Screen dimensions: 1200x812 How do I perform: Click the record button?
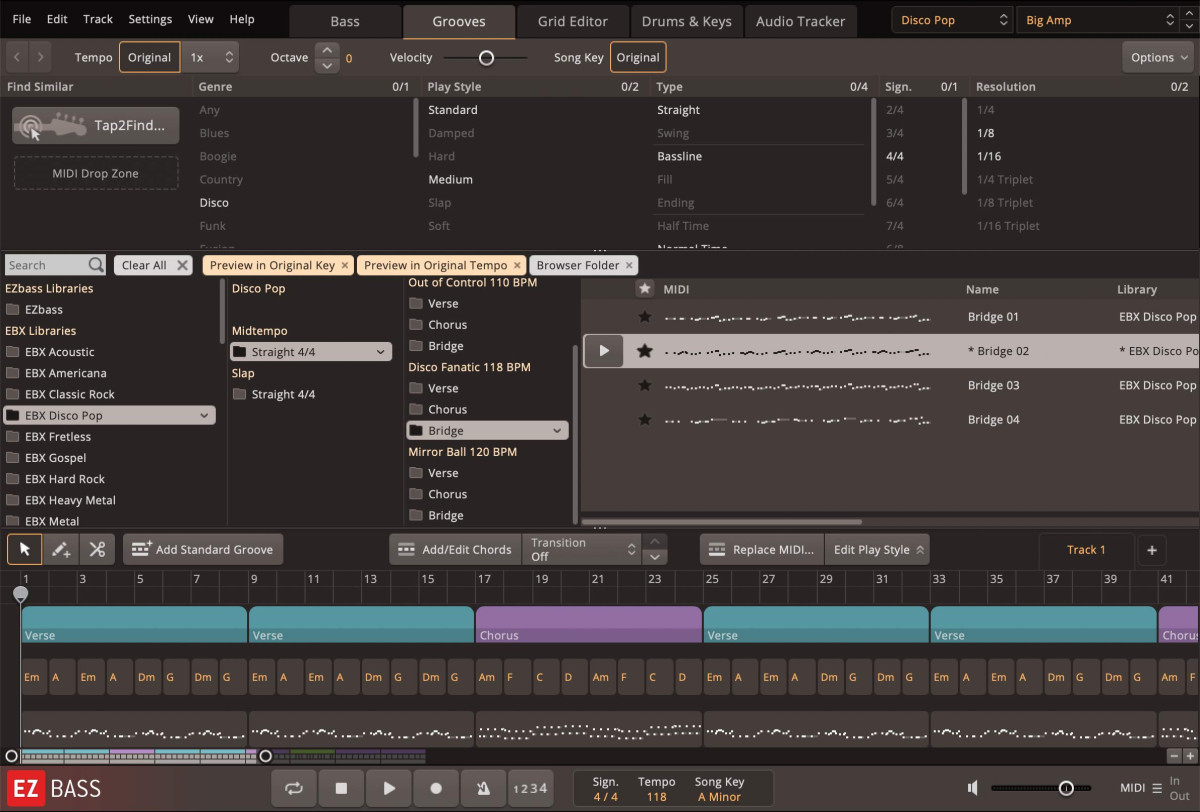point(436,788)
